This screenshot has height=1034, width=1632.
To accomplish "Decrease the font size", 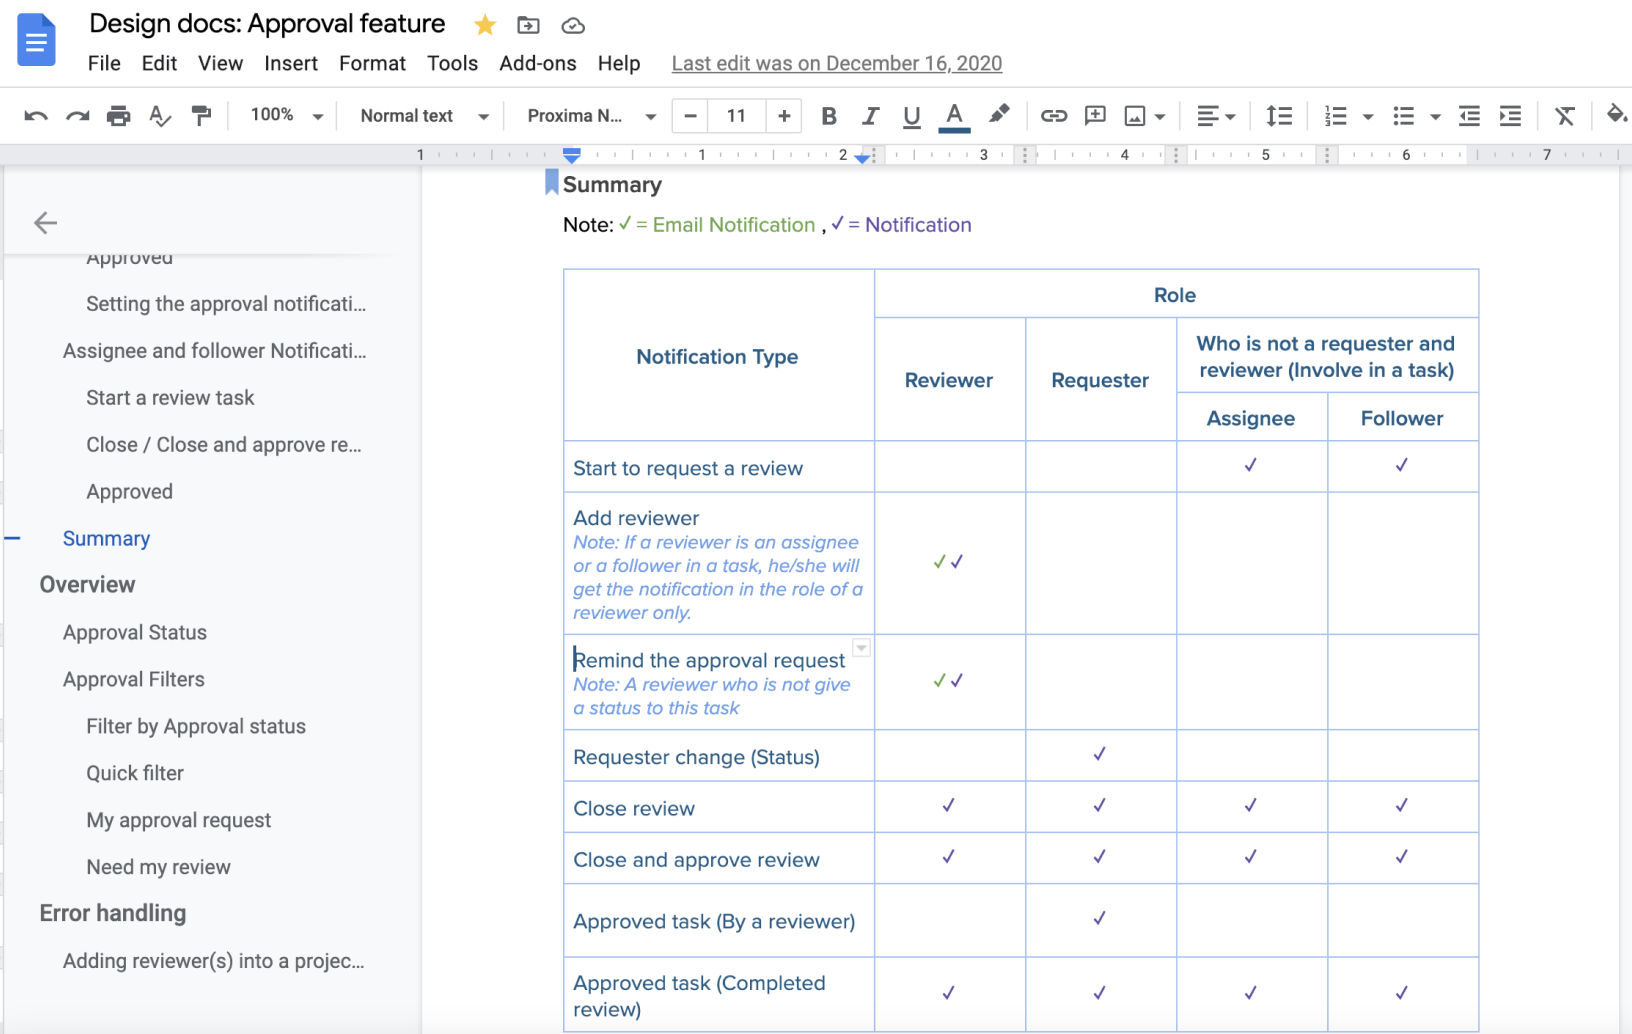I will pos(690,116).
